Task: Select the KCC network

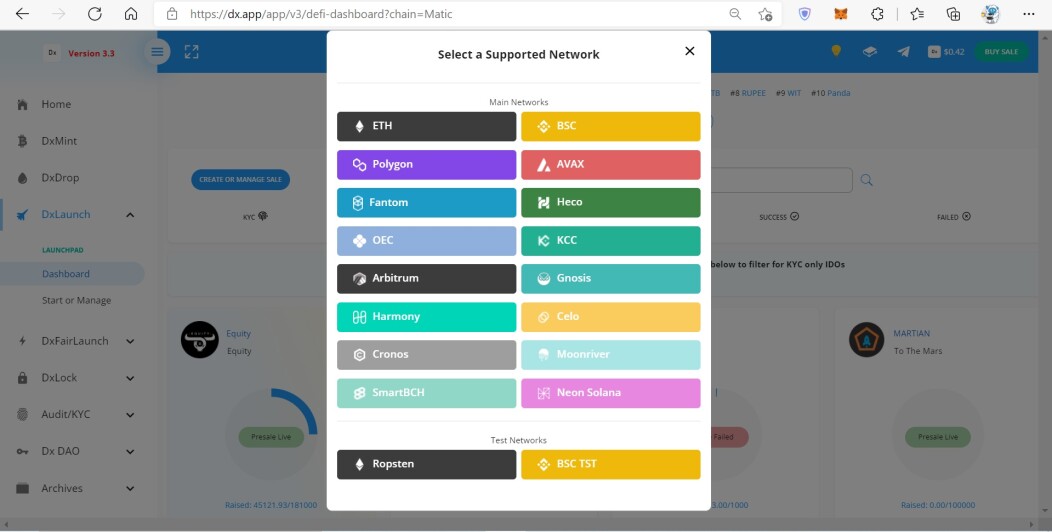Action: point(611,240)
